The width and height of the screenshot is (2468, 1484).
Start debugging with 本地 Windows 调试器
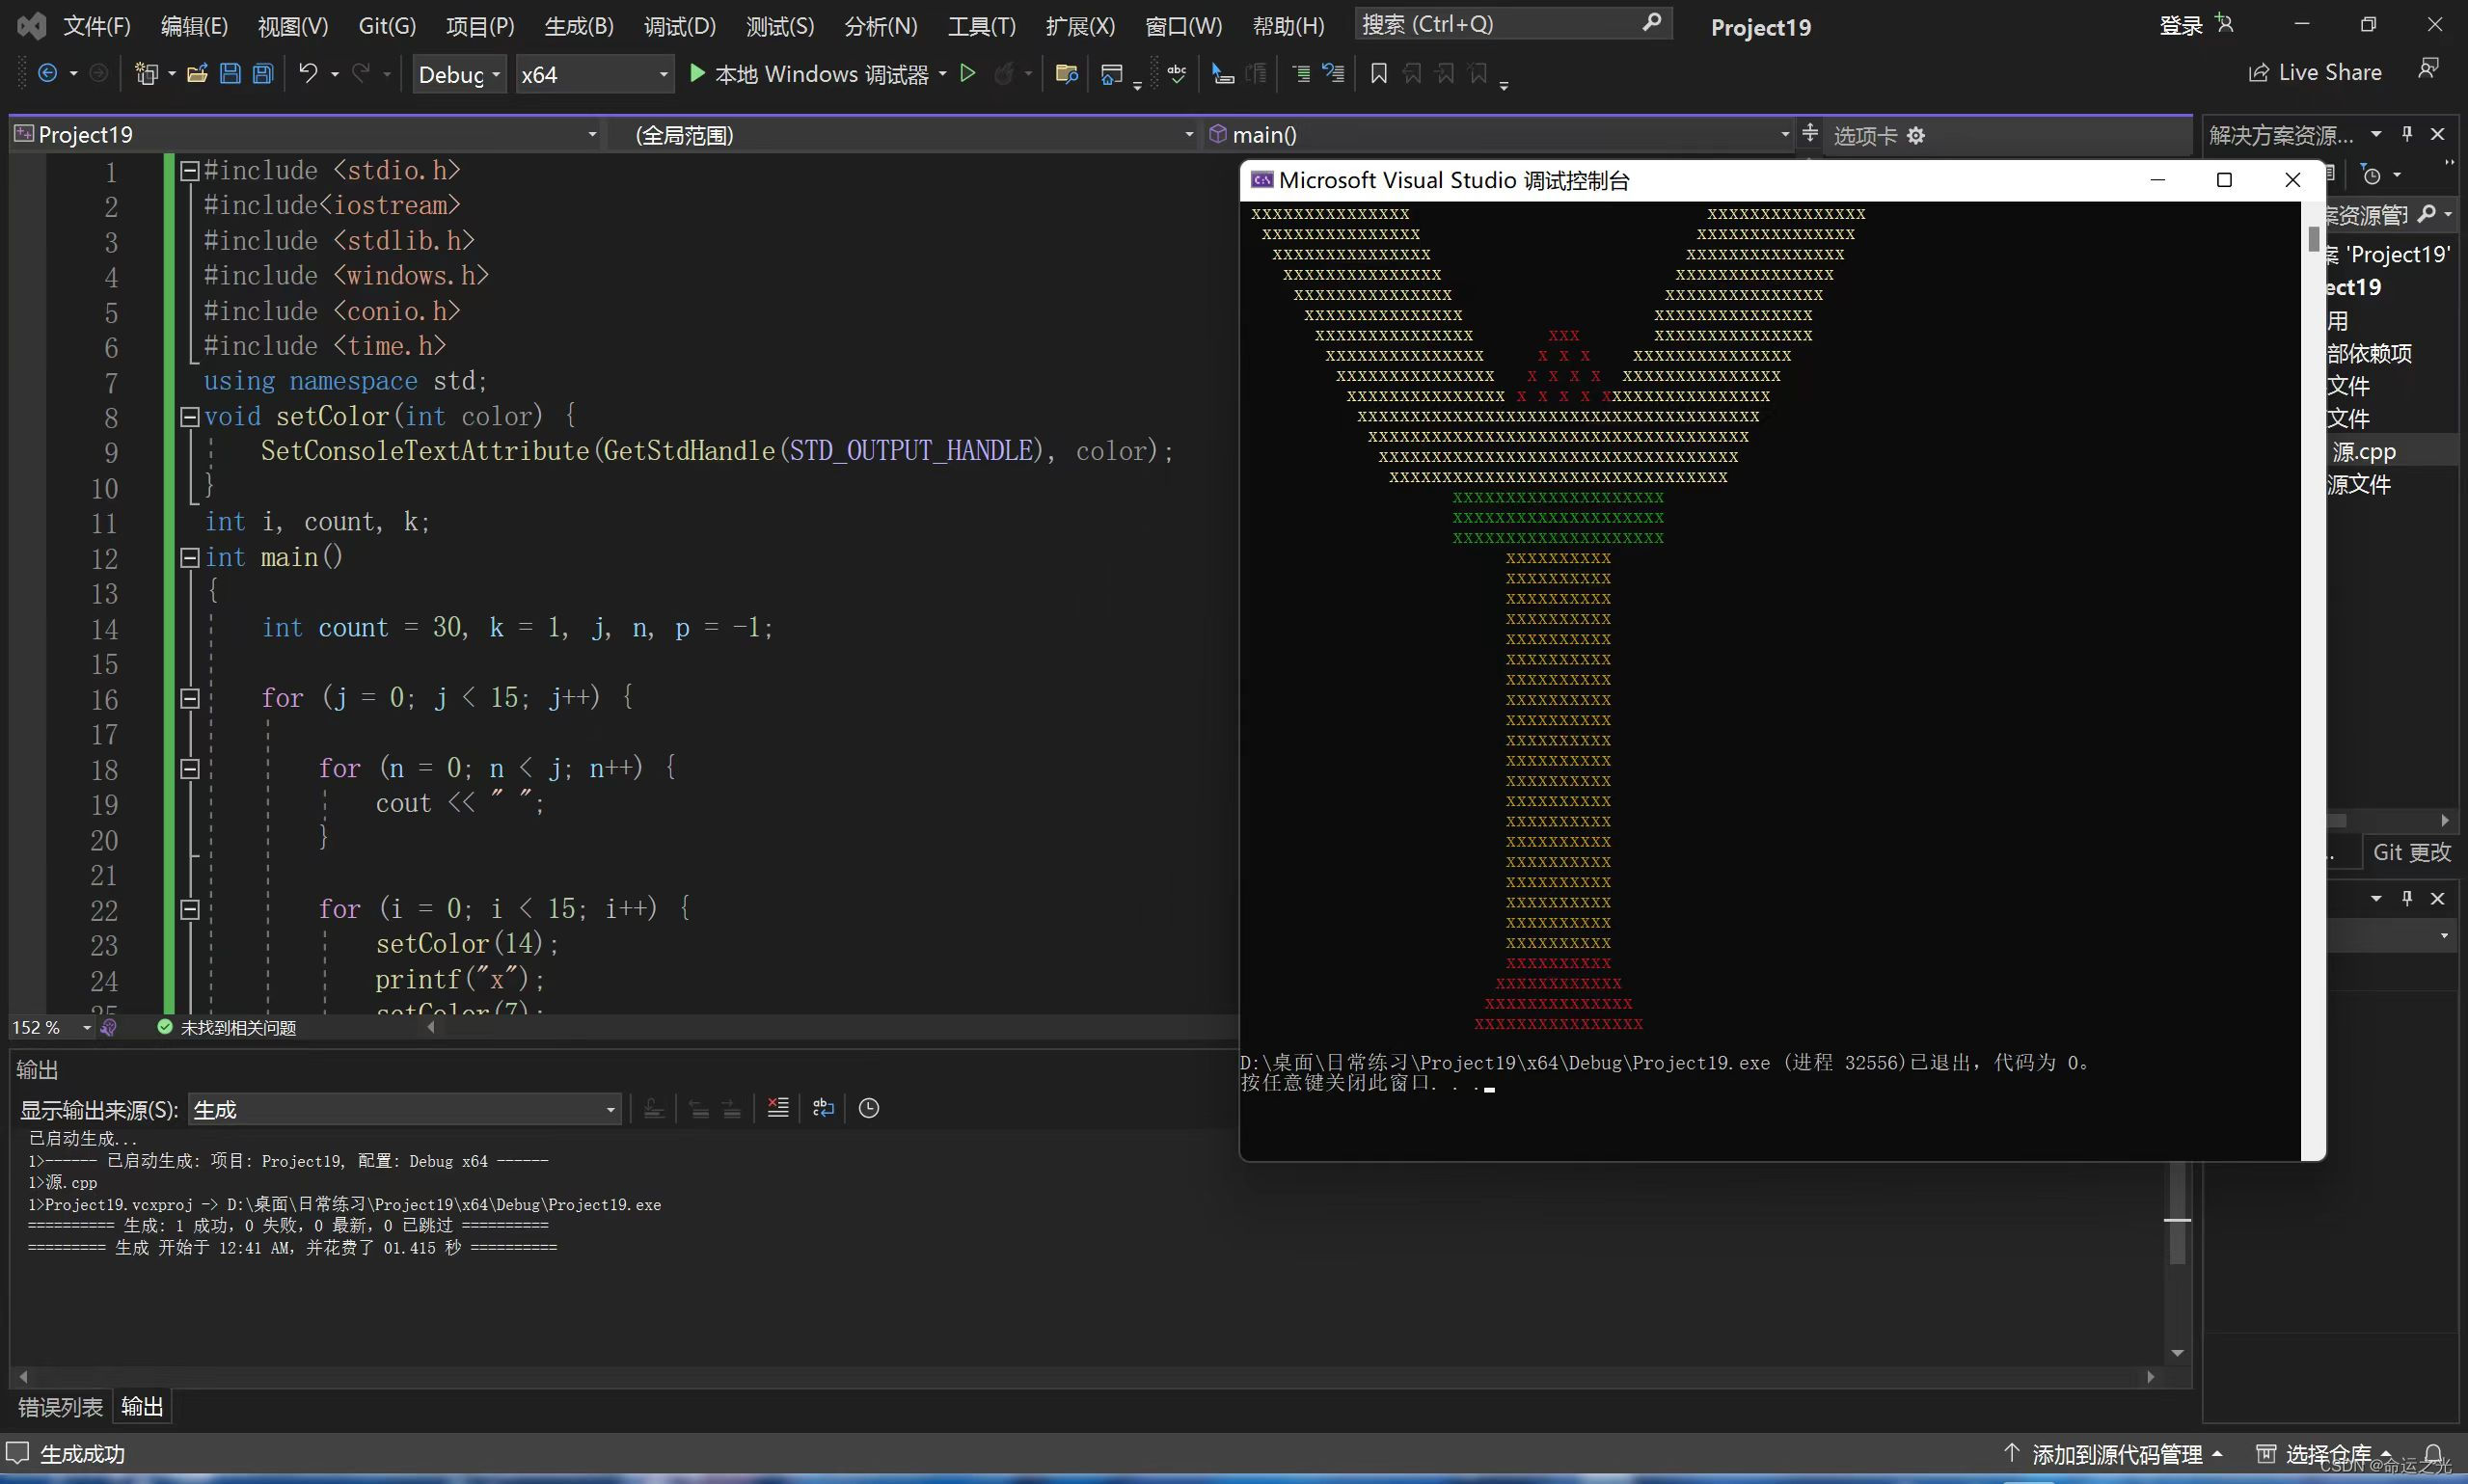point(809,74)
